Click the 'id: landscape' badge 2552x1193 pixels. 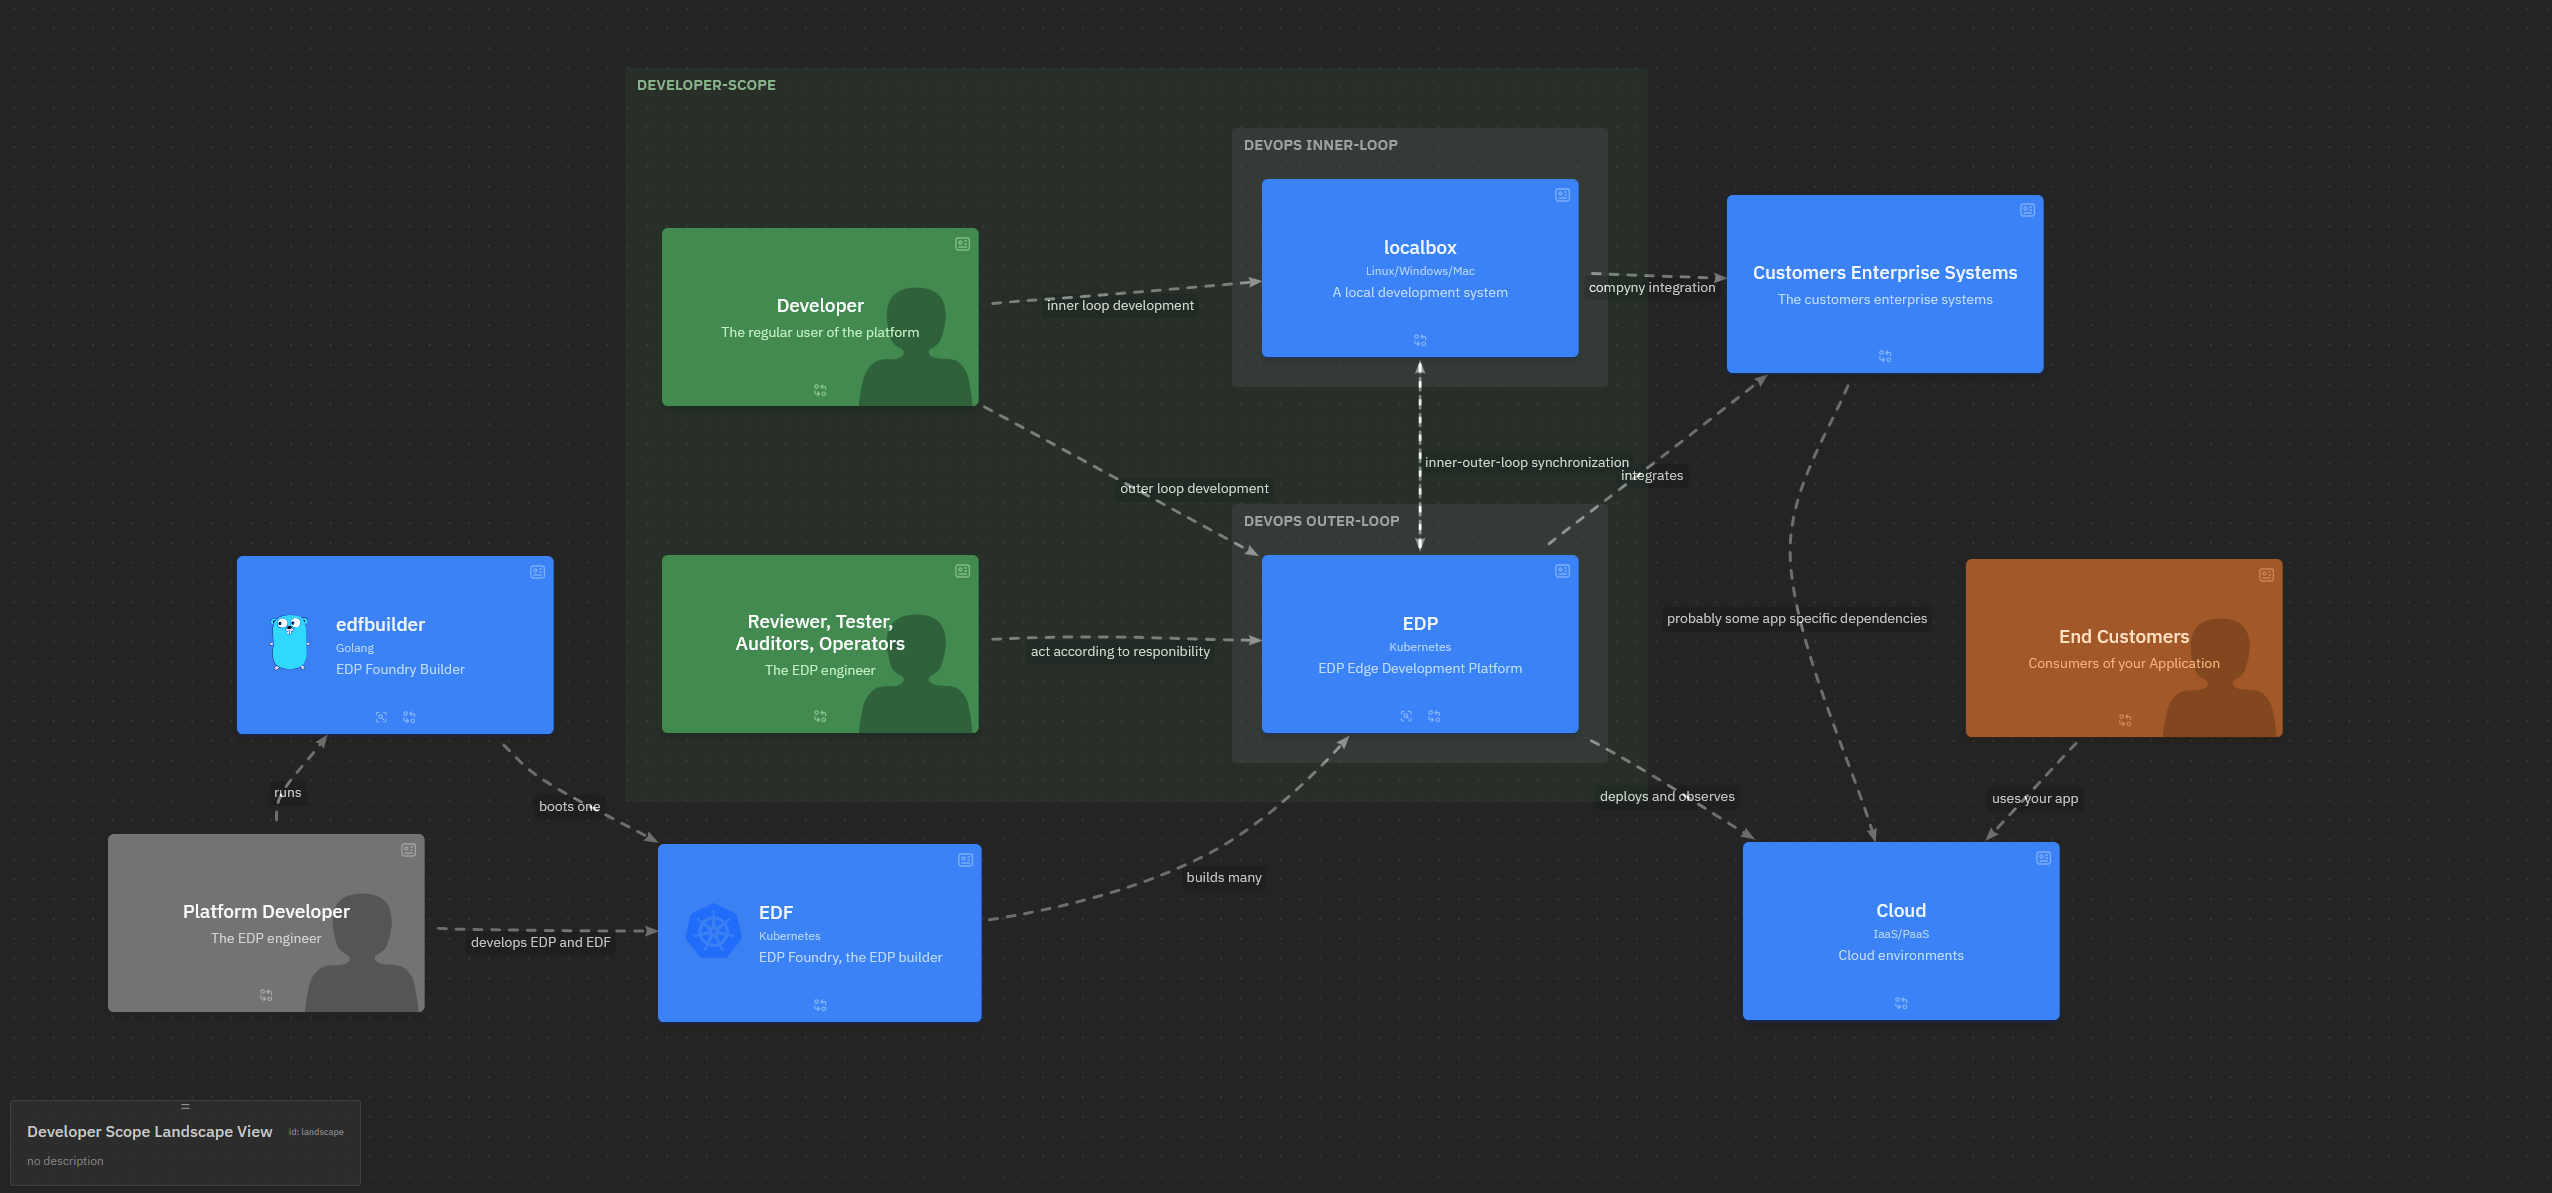(316, 1132)
